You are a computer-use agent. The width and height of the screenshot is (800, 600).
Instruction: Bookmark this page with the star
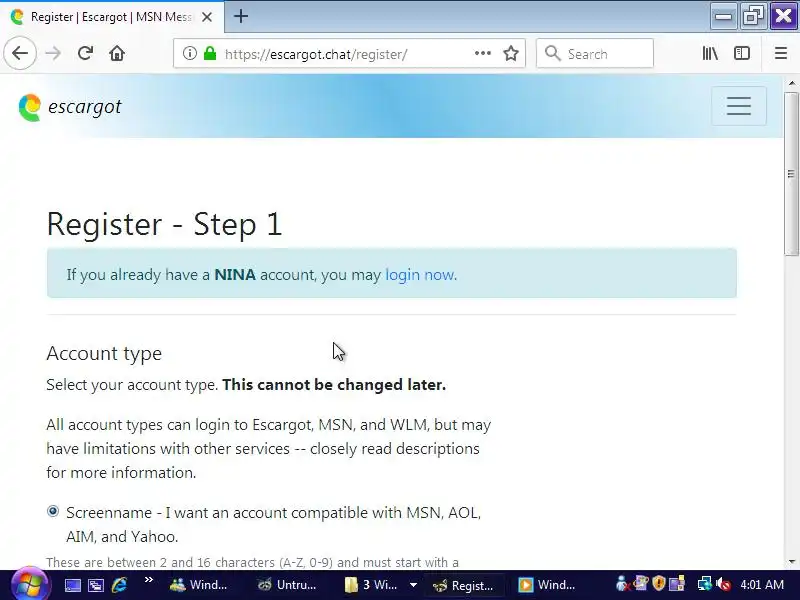point(511,53)
